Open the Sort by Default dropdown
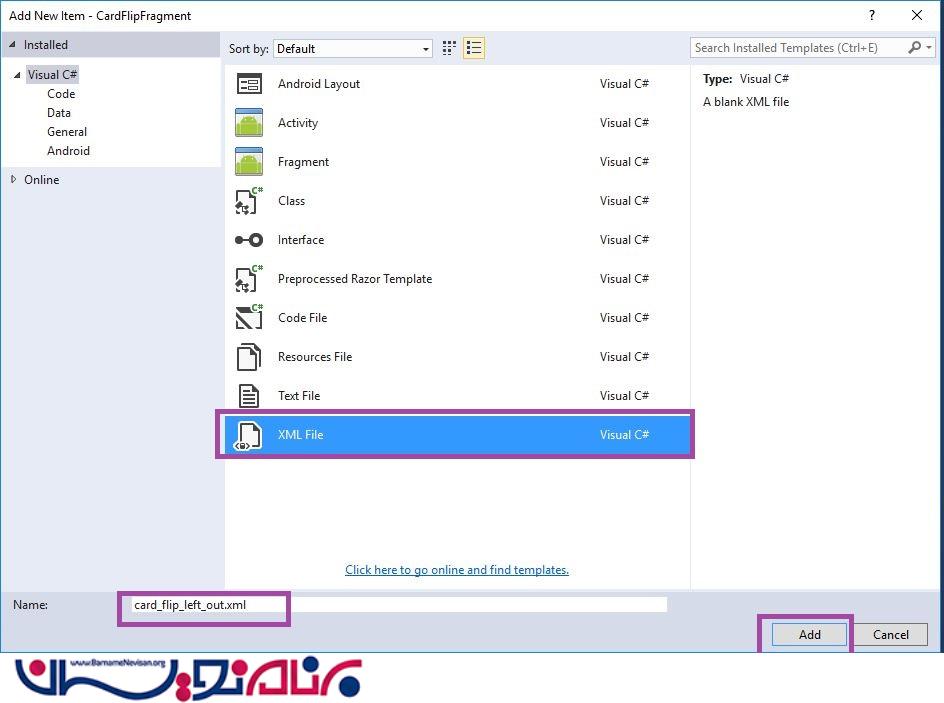 [353, 49]
